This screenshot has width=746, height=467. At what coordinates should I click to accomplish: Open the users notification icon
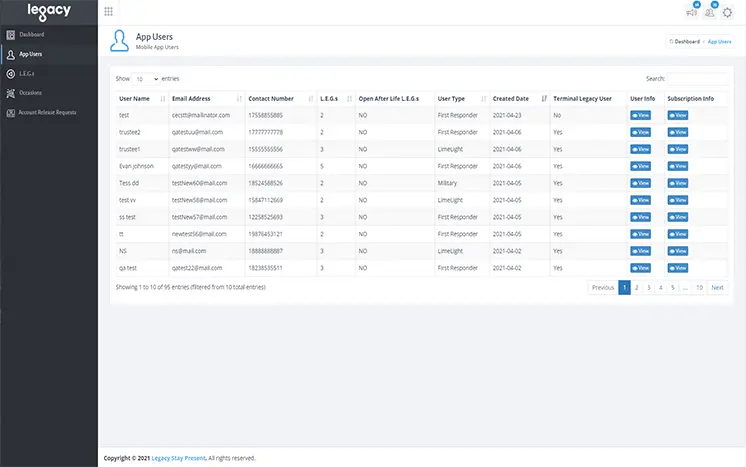[710, 12]
